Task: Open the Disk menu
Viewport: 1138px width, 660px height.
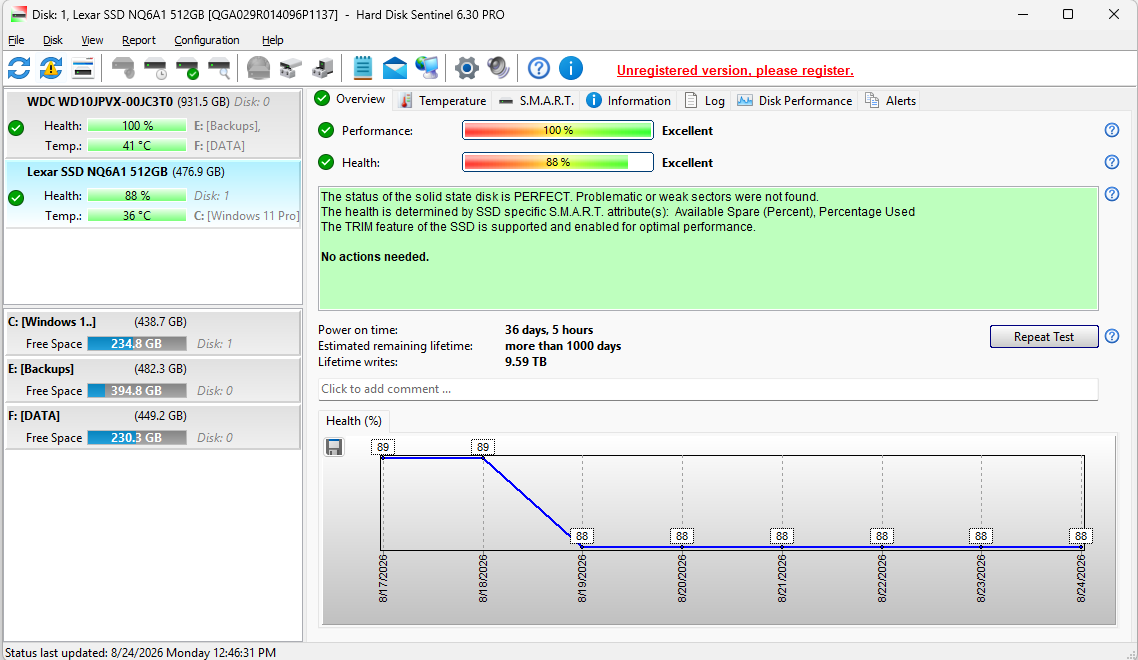Action: pos(52,40)
